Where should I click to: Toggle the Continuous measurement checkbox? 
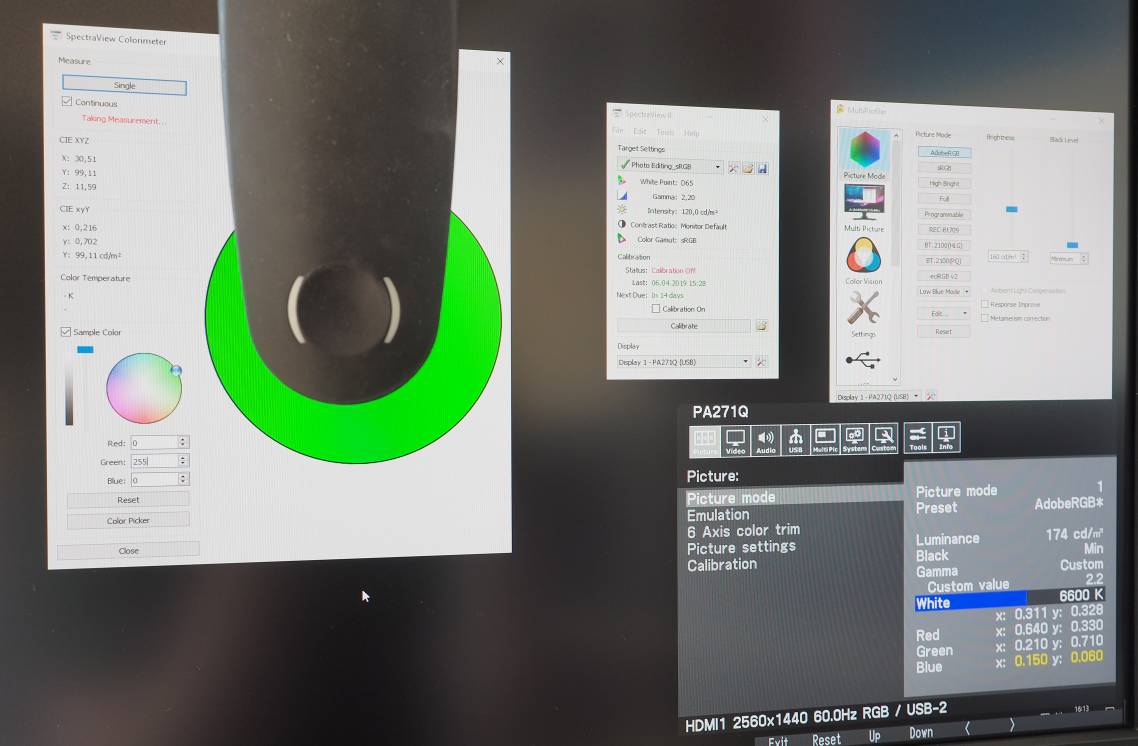click(x=67, y=102)
